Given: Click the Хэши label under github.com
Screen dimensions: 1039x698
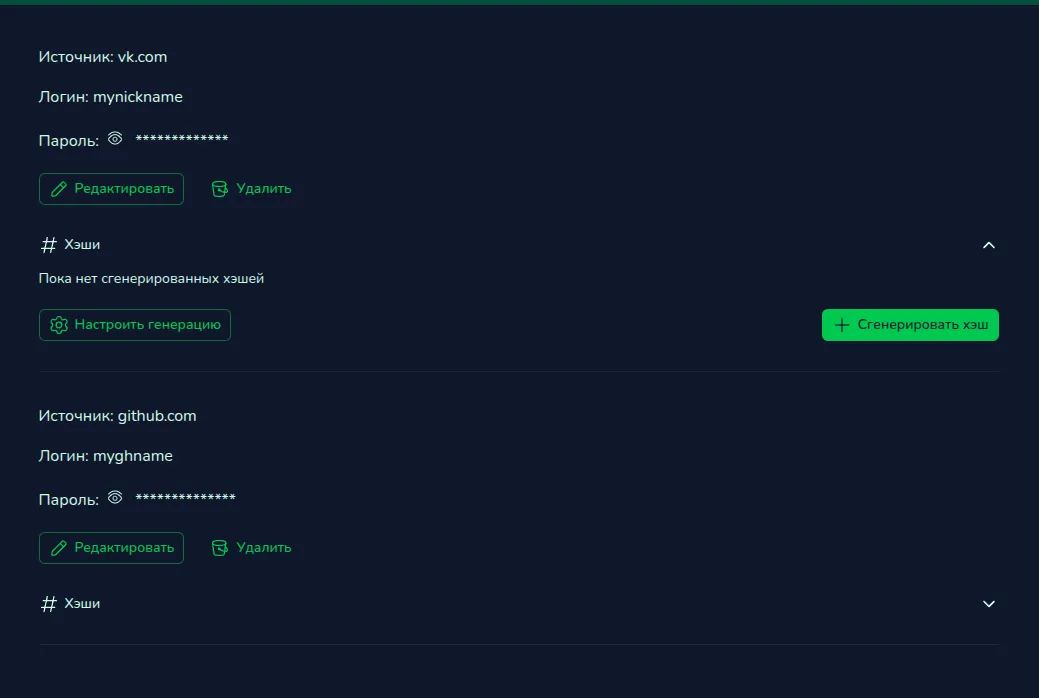Looking at the screenshot, I should [82, 604].
